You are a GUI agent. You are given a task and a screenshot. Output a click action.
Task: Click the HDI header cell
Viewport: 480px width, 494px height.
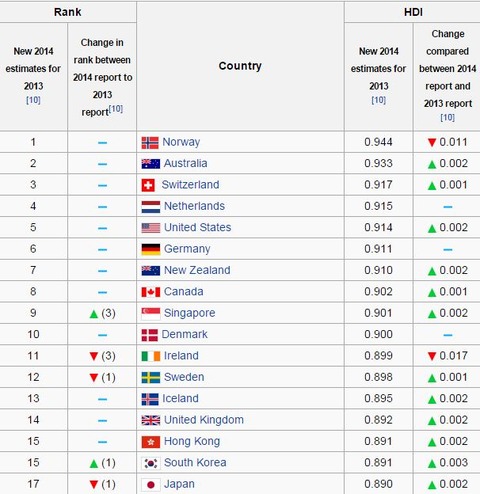point(413,12)
